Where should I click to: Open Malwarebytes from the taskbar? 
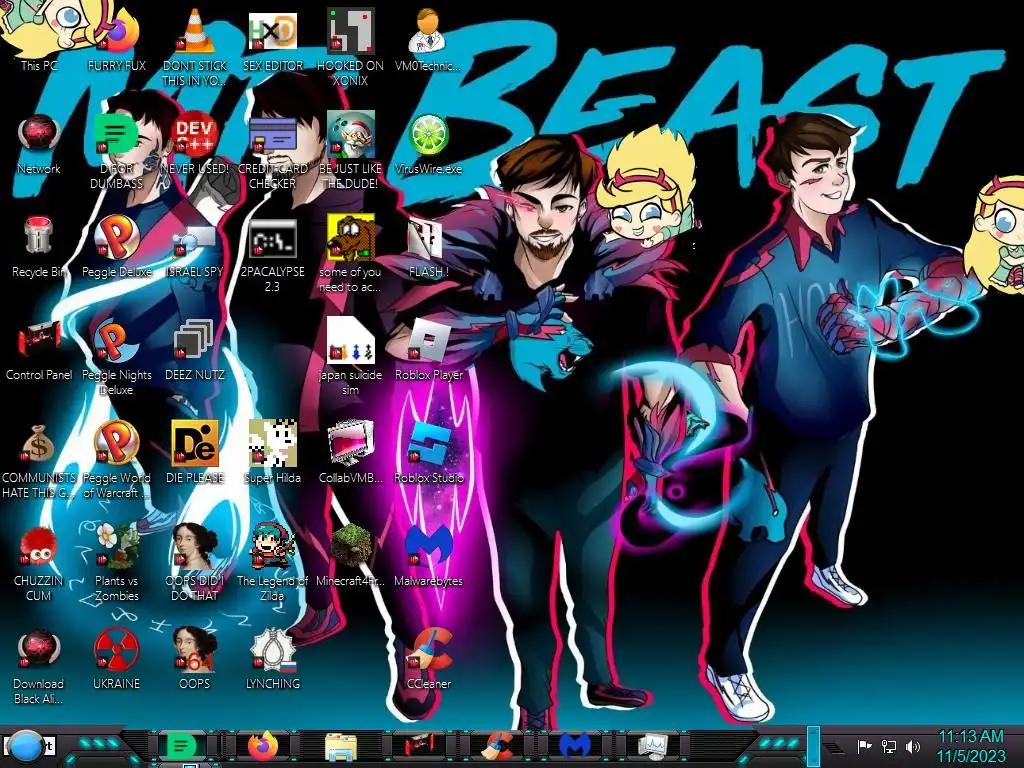[575, 746]
